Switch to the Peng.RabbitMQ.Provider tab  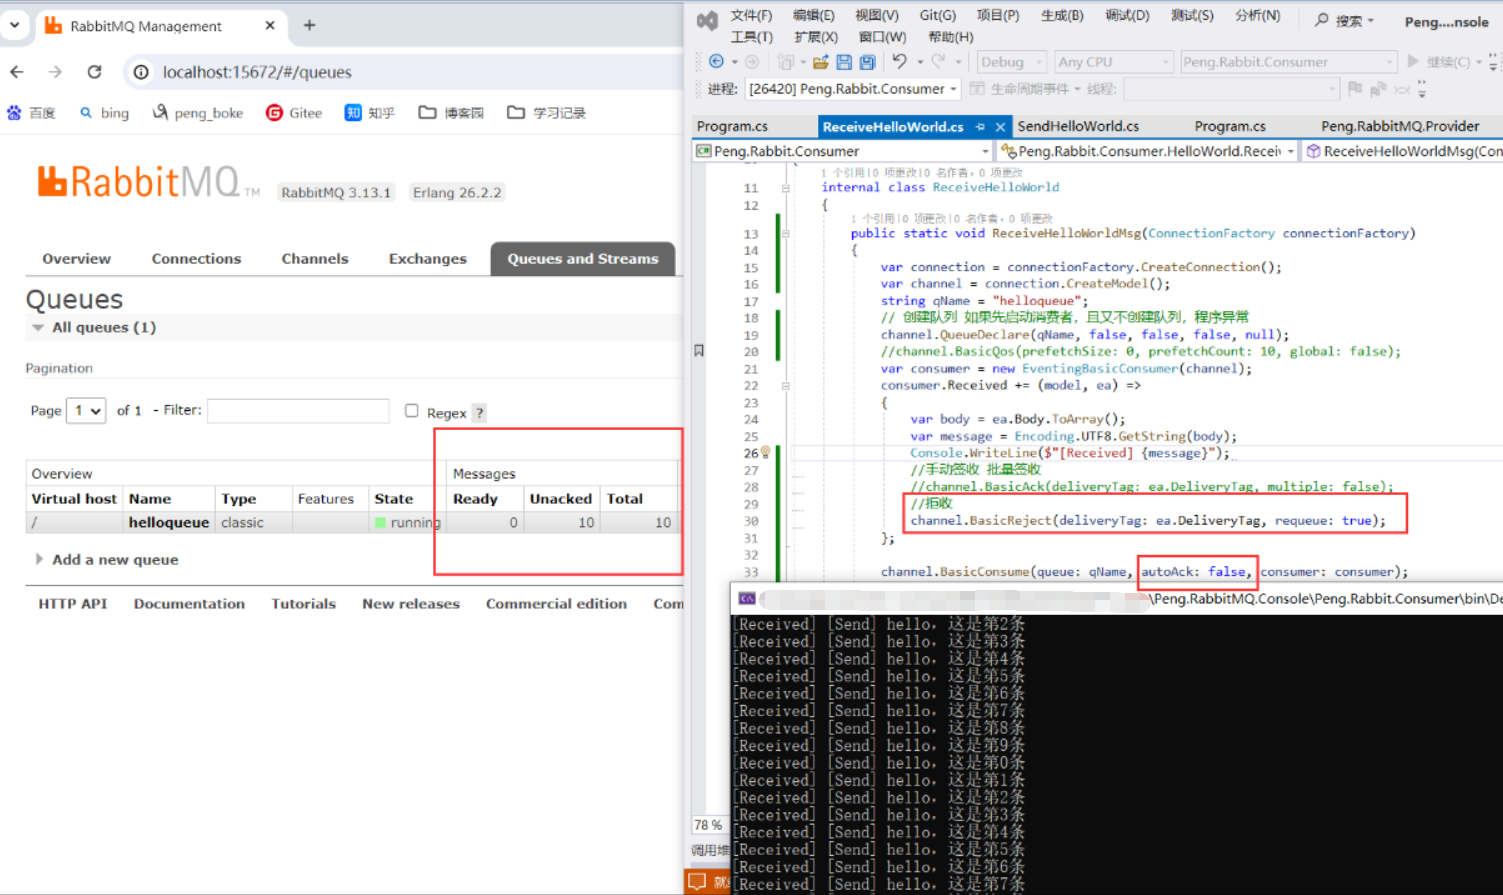pos(1400,126)
